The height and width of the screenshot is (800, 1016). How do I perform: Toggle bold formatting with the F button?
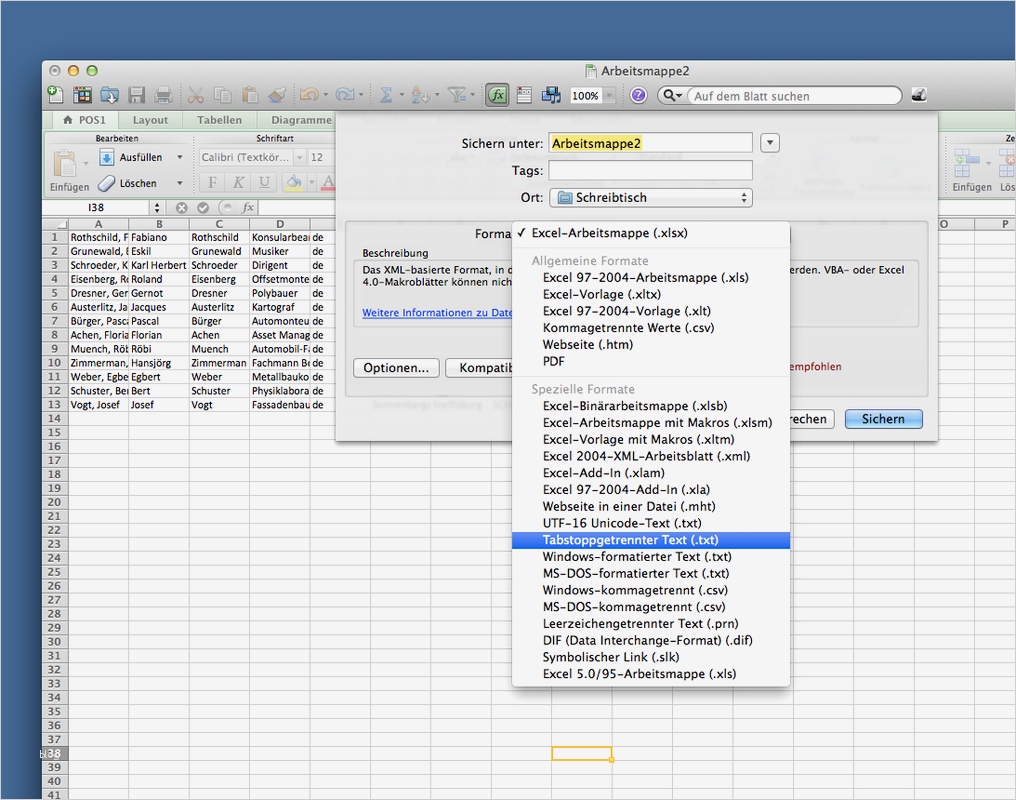point(213,183)
